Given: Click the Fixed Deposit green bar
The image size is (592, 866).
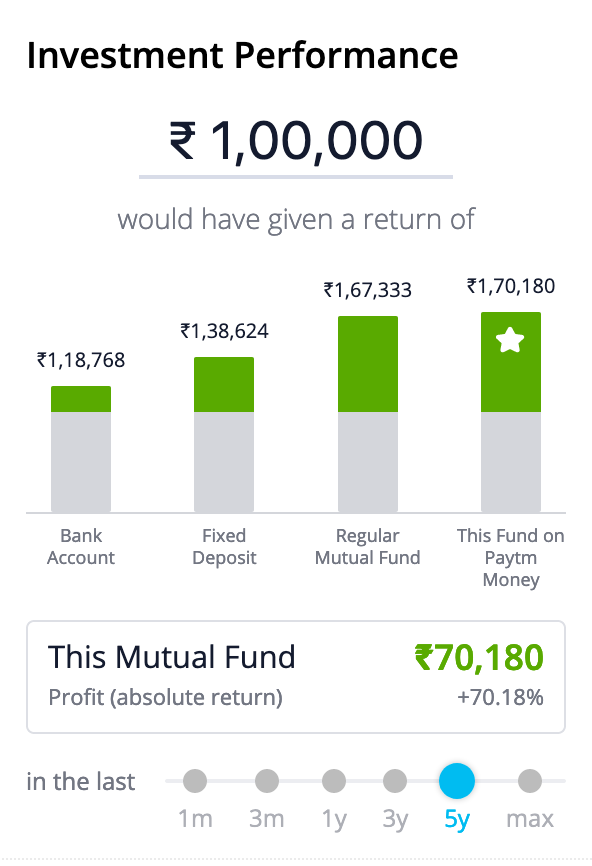Looking at the screenshot, I should click(224, 385).
